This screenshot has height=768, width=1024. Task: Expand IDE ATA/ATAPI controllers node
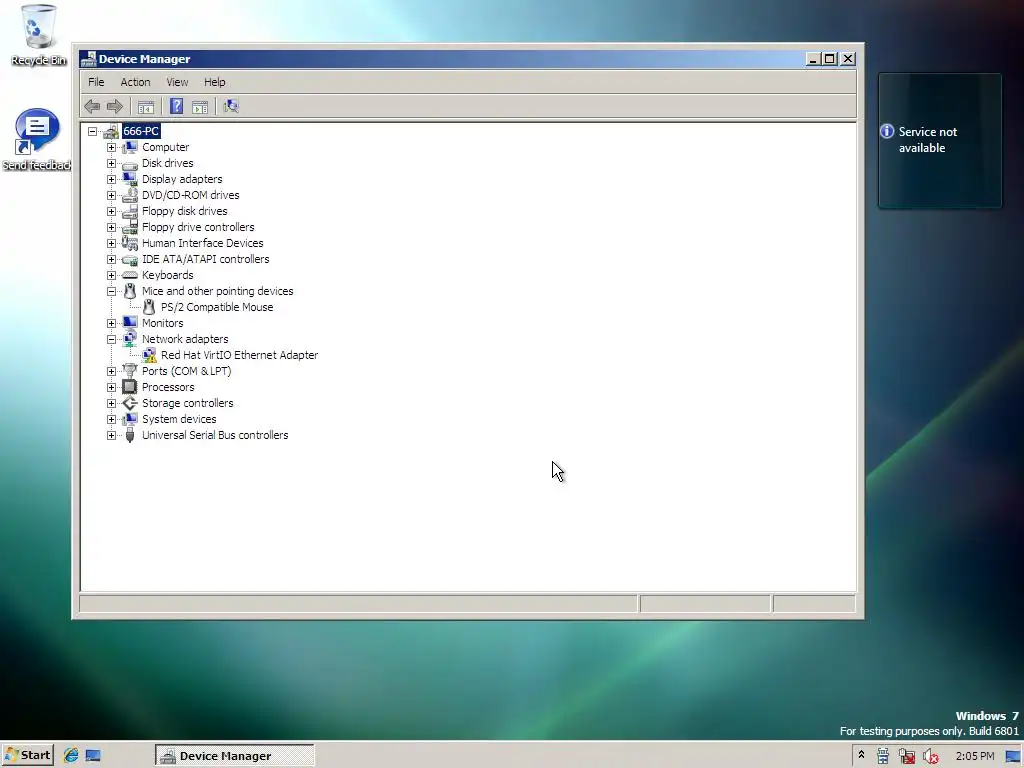coord(111,259)
